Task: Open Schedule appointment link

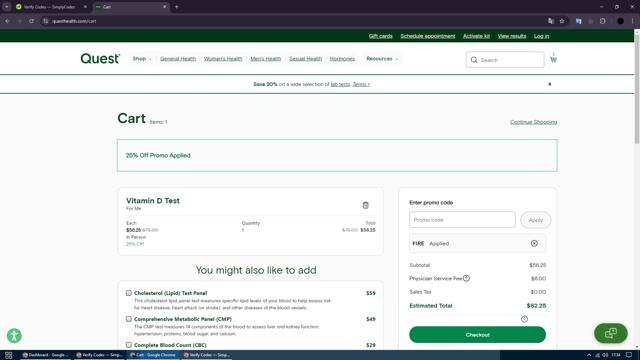Action: (x=427, y=36)
